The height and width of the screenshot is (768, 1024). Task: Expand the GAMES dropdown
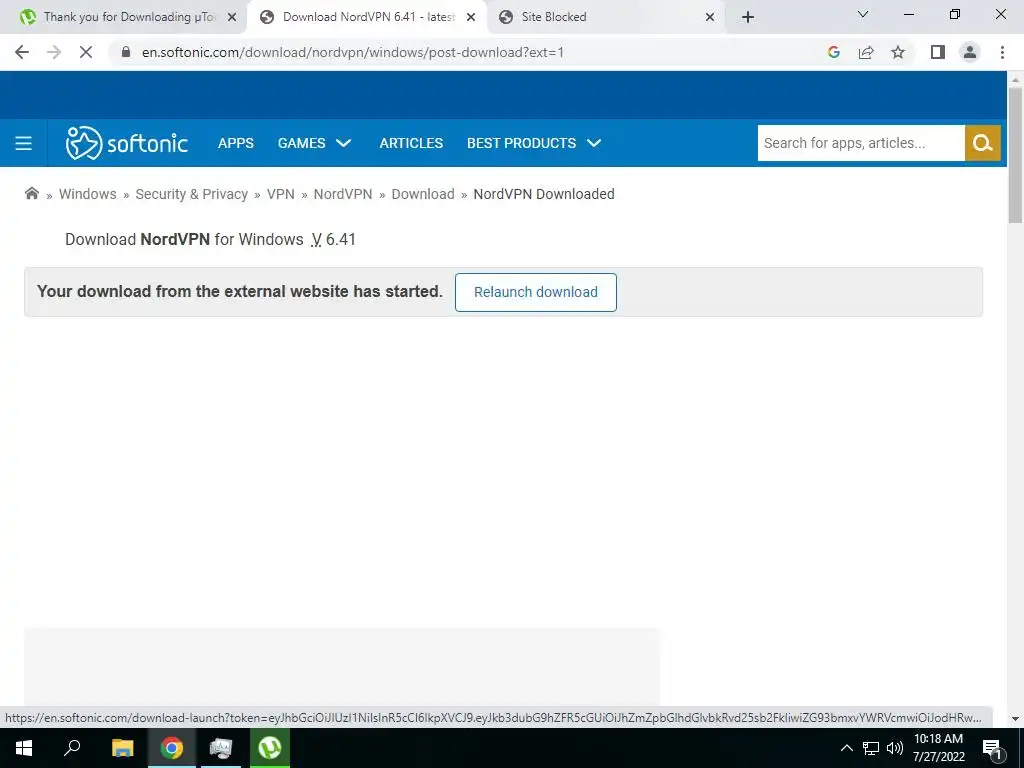click(314, 143)
